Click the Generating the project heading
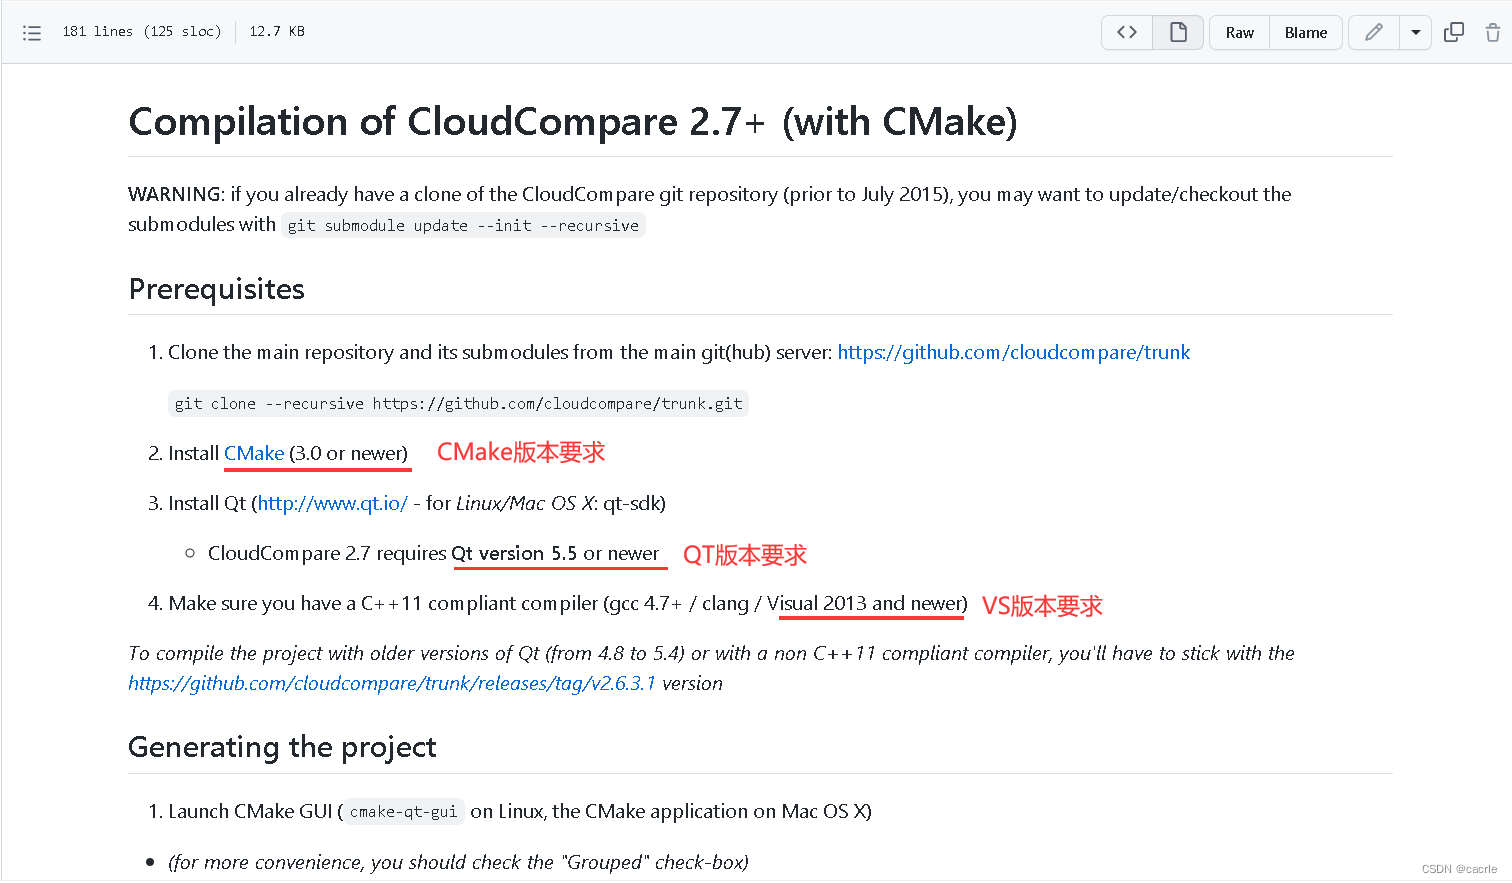1512x883 pixels. [281, 747]
